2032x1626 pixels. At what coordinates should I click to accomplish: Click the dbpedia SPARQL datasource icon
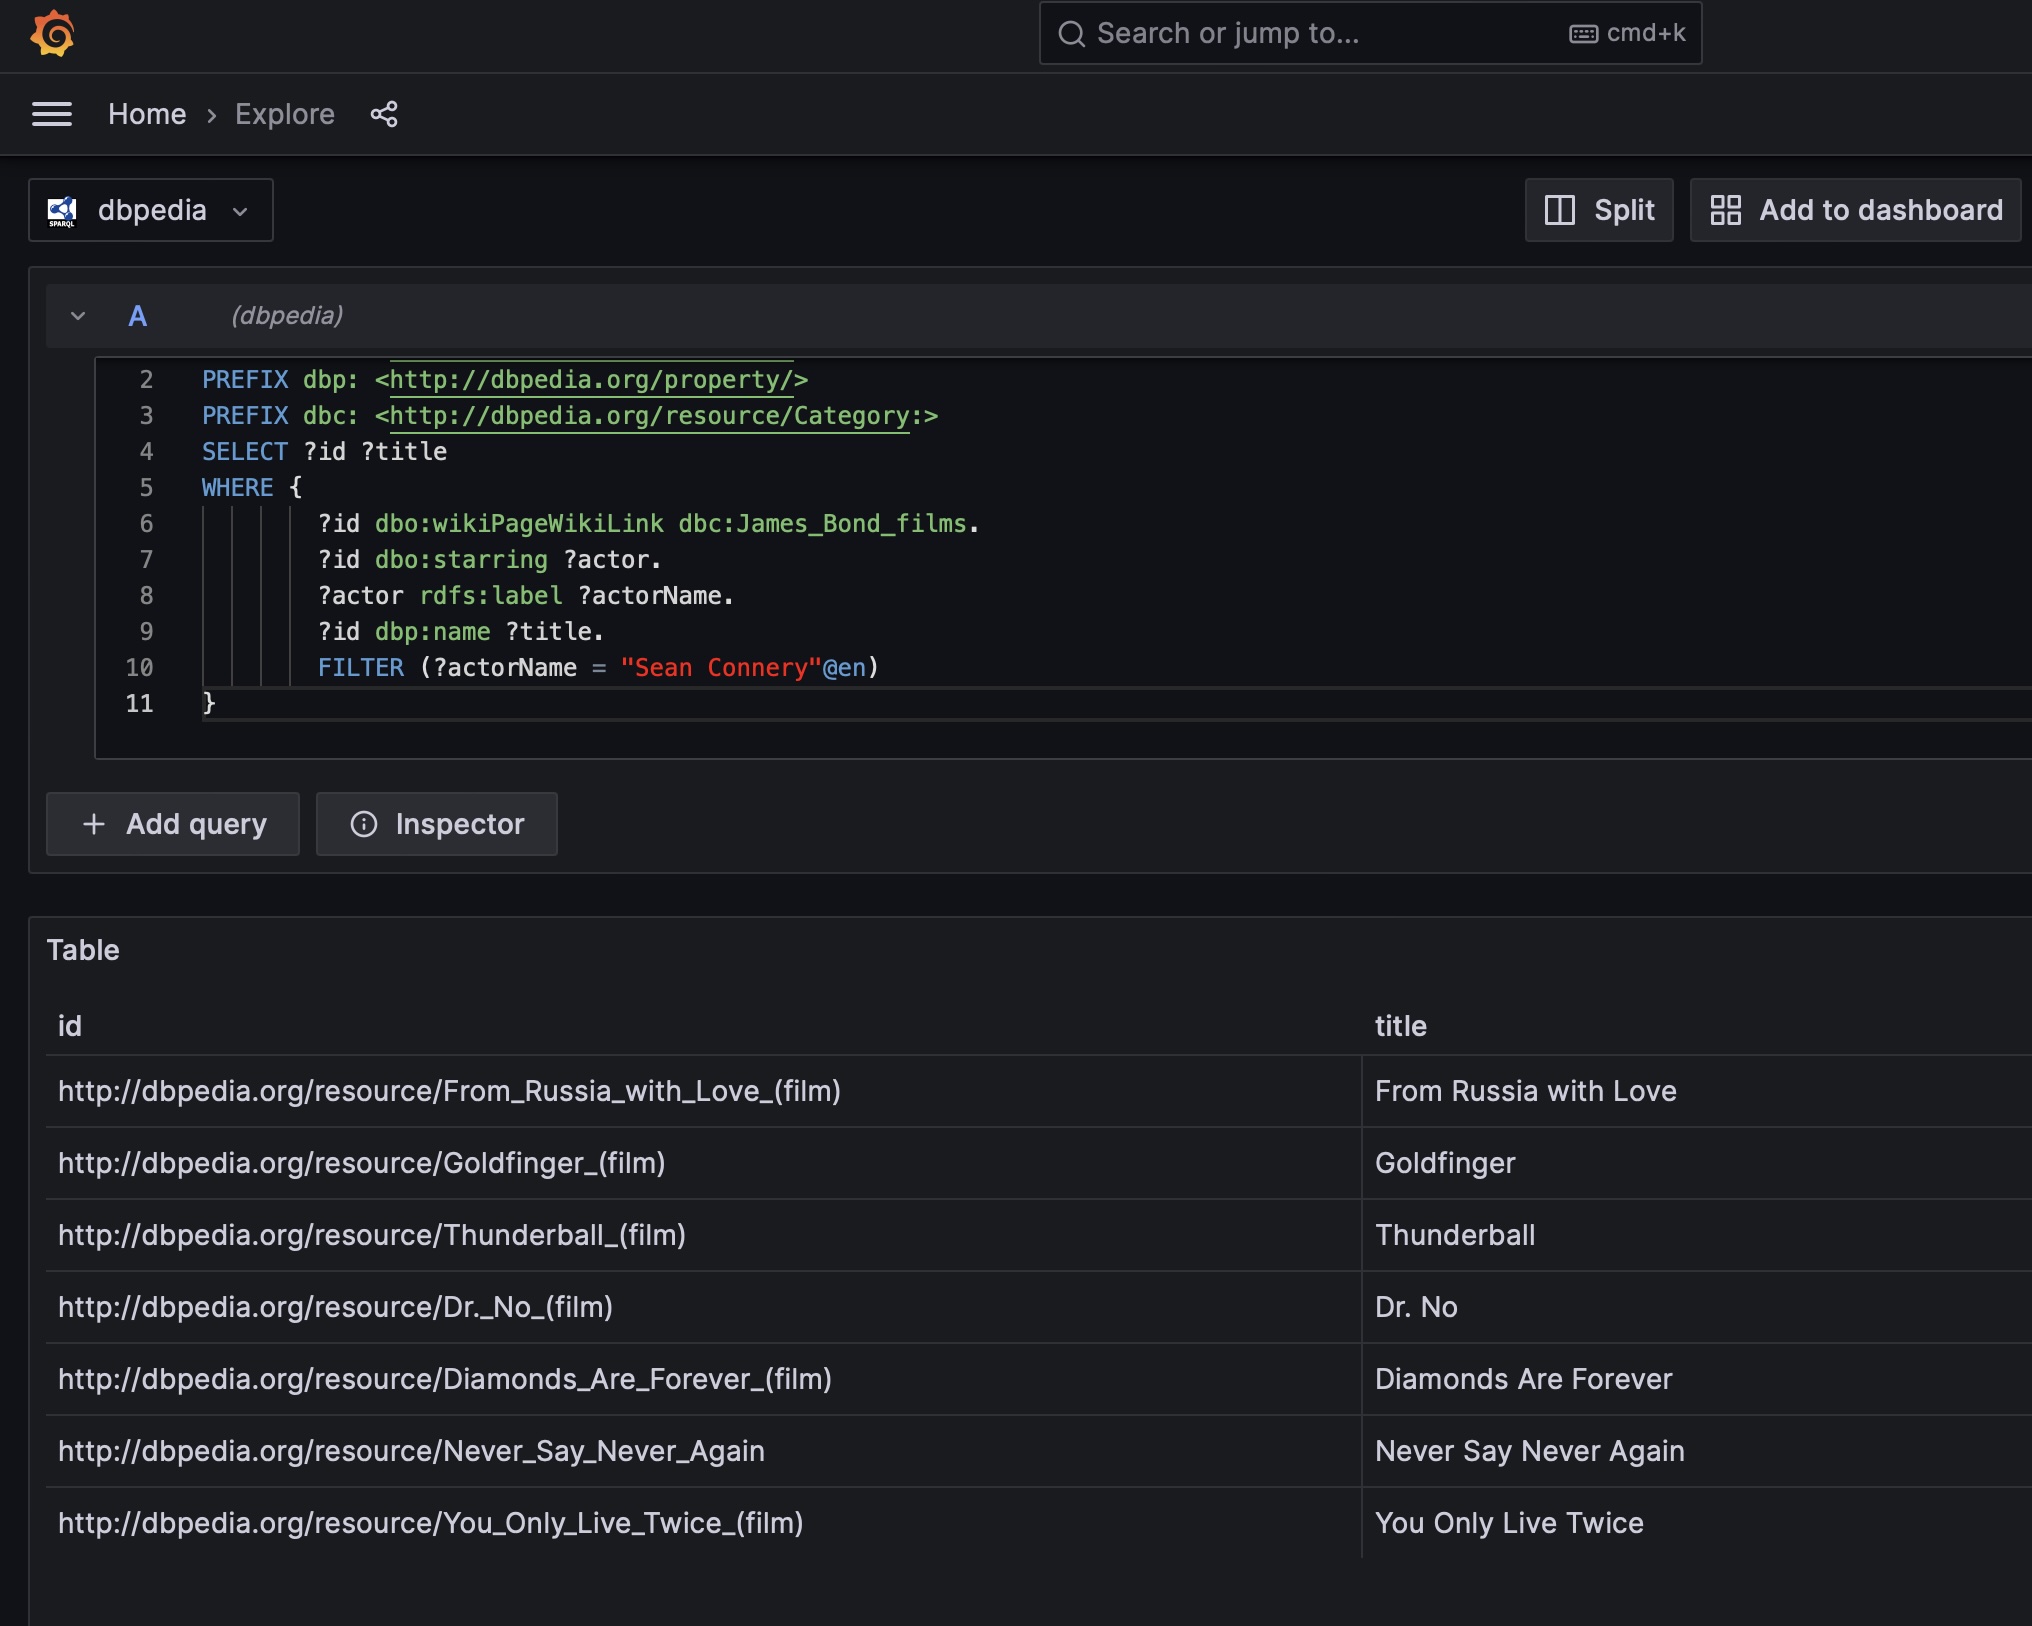[62, 211]
